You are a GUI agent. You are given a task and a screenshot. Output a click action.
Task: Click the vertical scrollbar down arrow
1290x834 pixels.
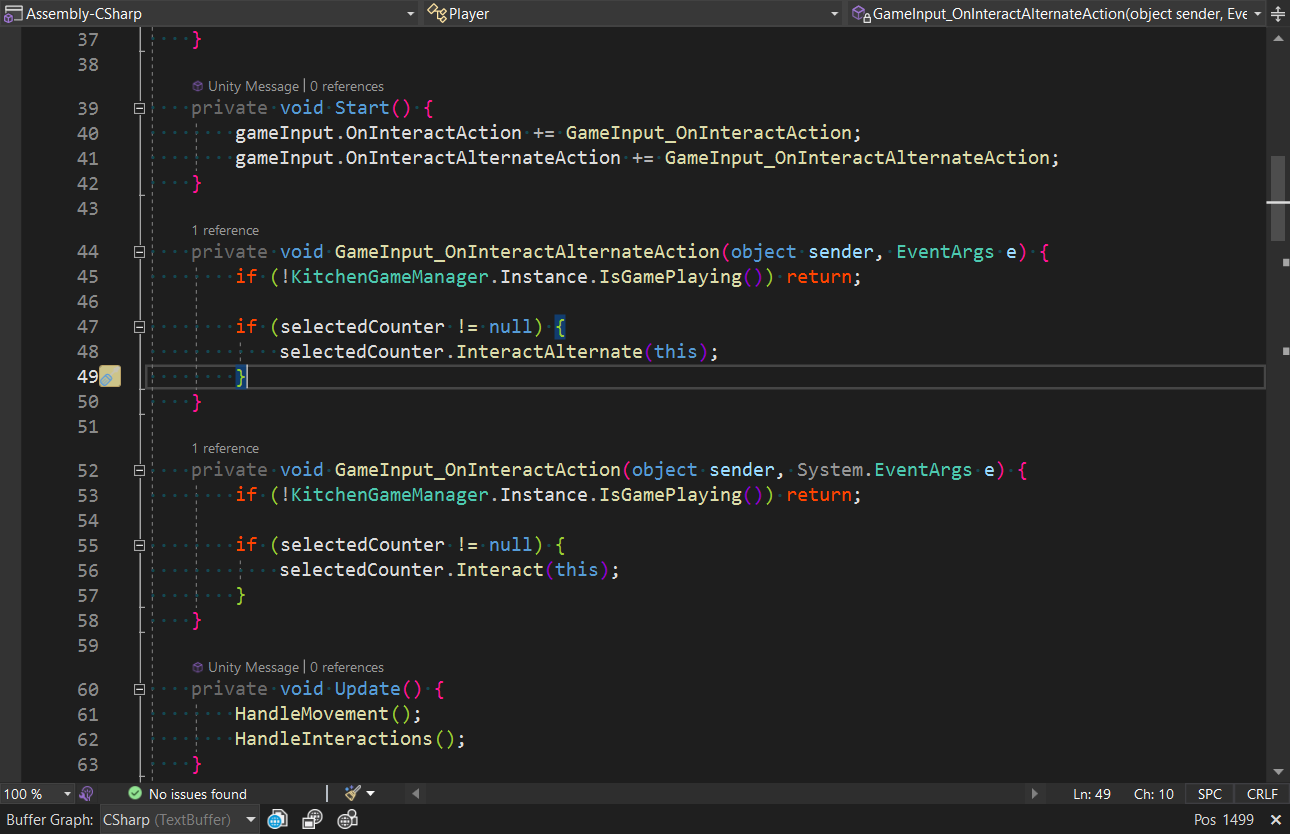pyautogui.click(x=1278, y=771)
